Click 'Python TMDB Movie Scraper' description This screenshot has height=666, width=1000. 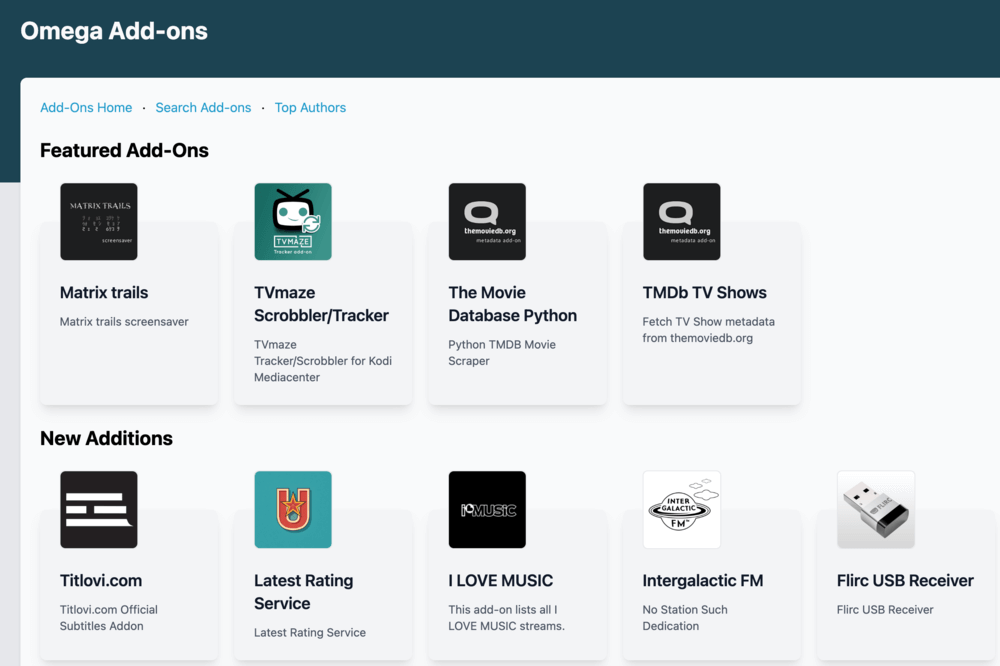click(502, 353)
